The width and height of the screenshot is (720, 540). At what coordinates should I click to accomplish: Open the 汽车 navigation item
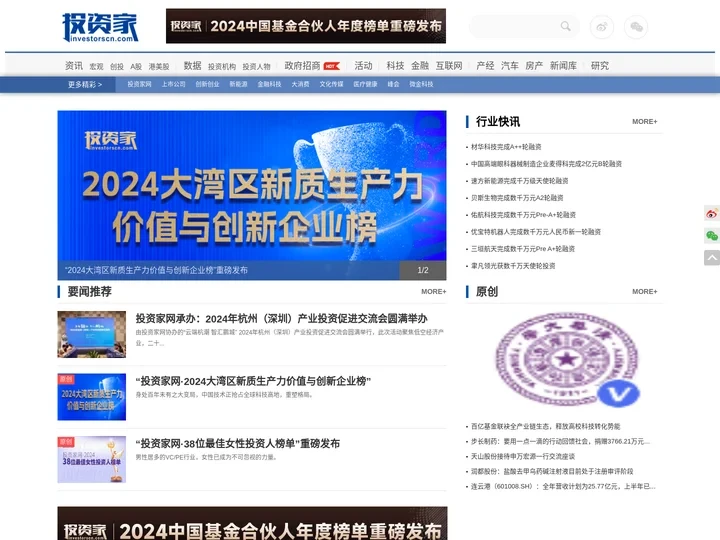coord(510,66)
